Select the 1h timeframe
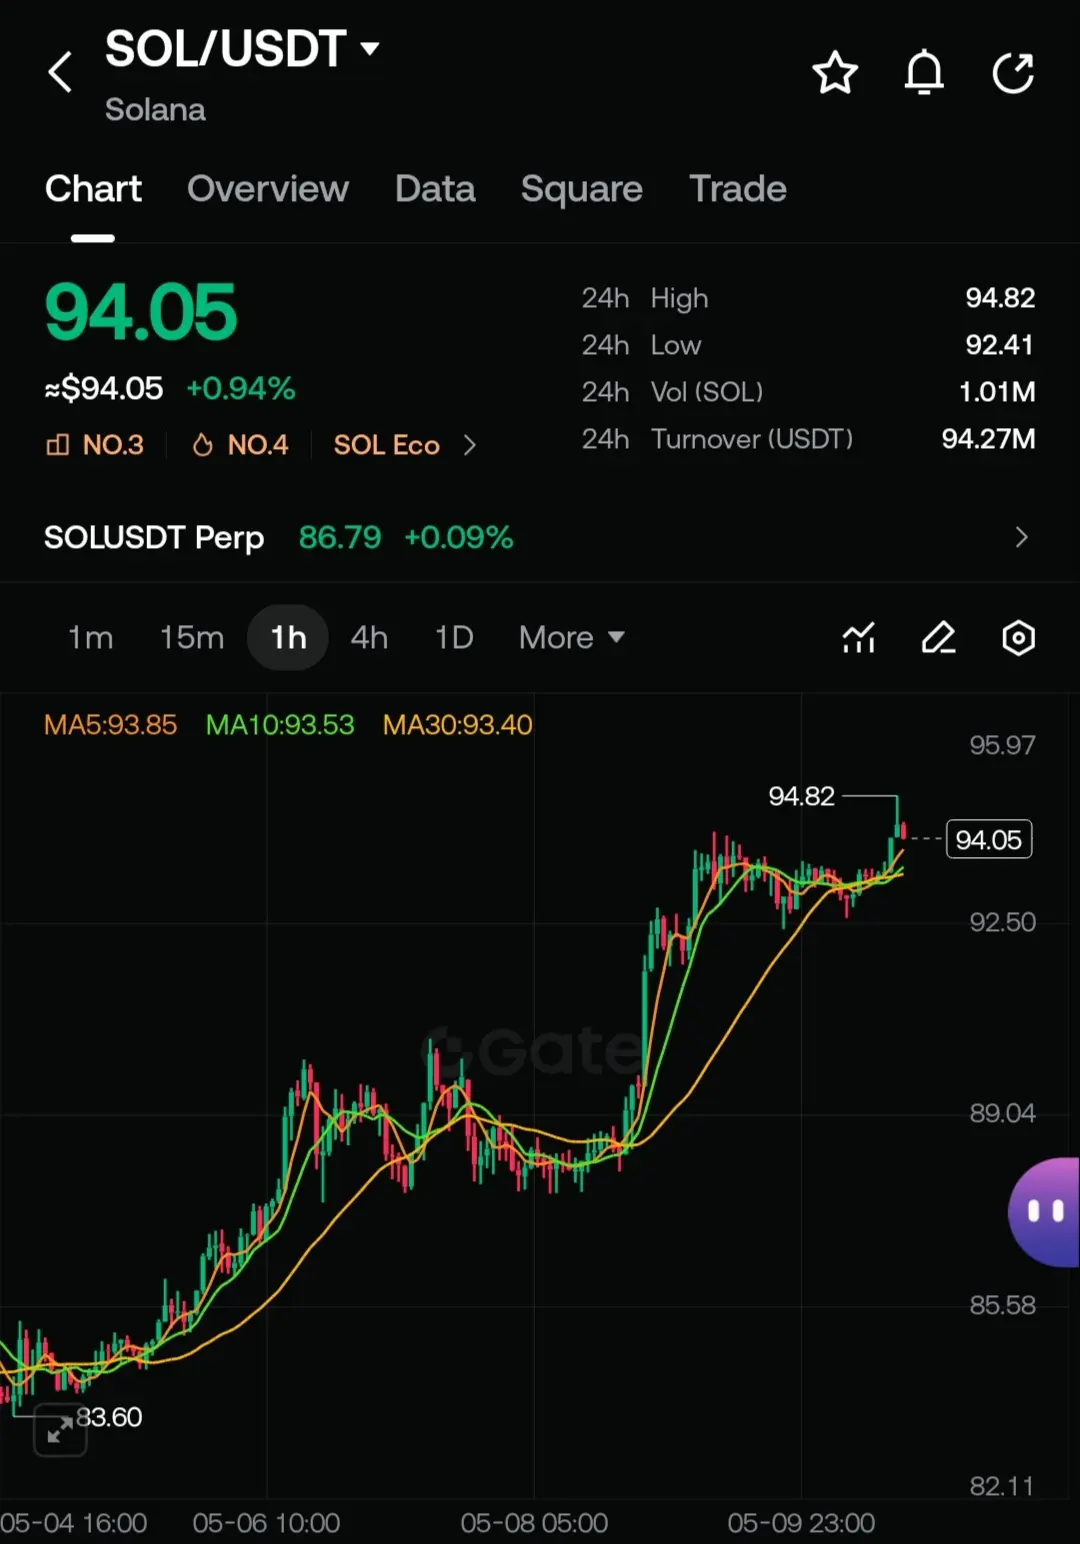Viewport: 1080px width, 1544px height. coord(288,638)
